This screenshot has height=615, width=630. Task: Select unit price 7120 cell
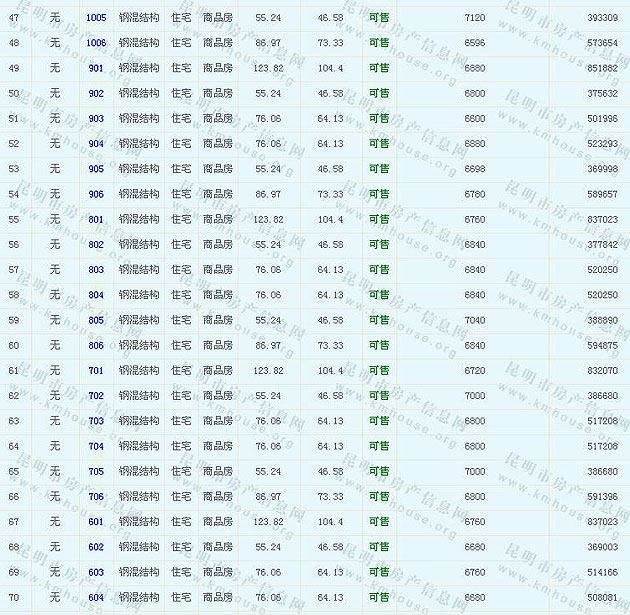(x=475, y=18)
